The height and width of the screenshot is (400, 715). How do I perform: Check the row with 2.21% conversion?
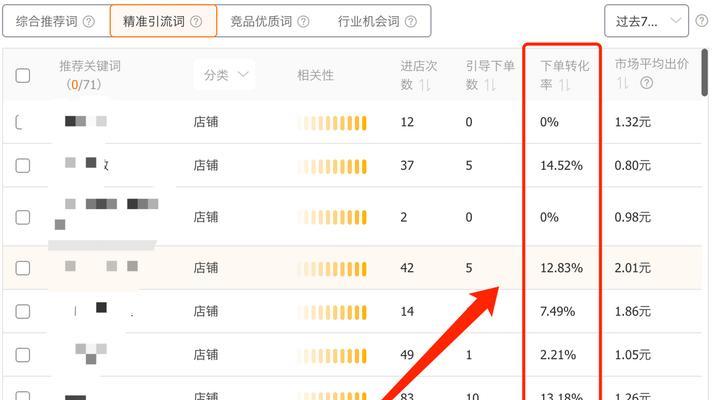click(x=23, y=355)
